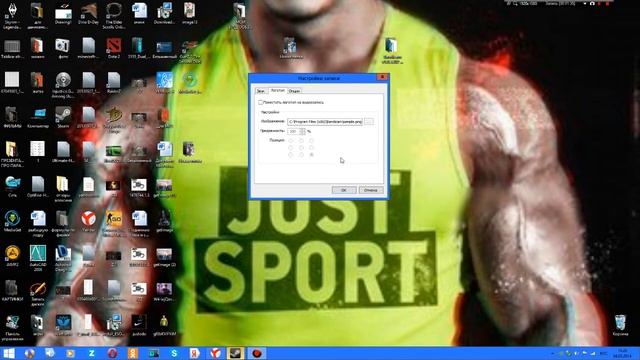Select the Сеть network desktop icon
640x360 pixels.
click(x=12, y=187)
